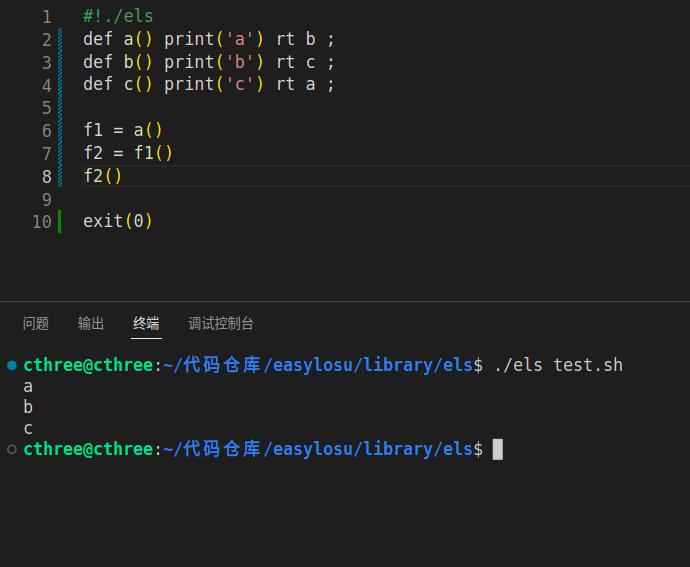The image size is (690, 567).
Task: Switch to the 问题 panel tab
Action: point(36,324)
